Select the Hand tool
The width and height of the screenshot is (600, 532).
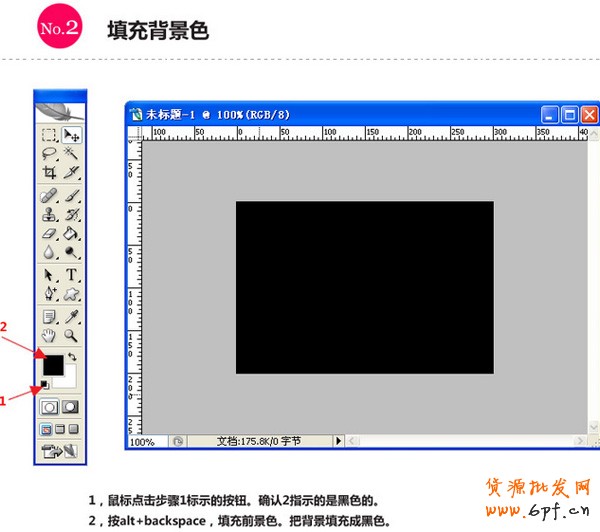(48, 336)
